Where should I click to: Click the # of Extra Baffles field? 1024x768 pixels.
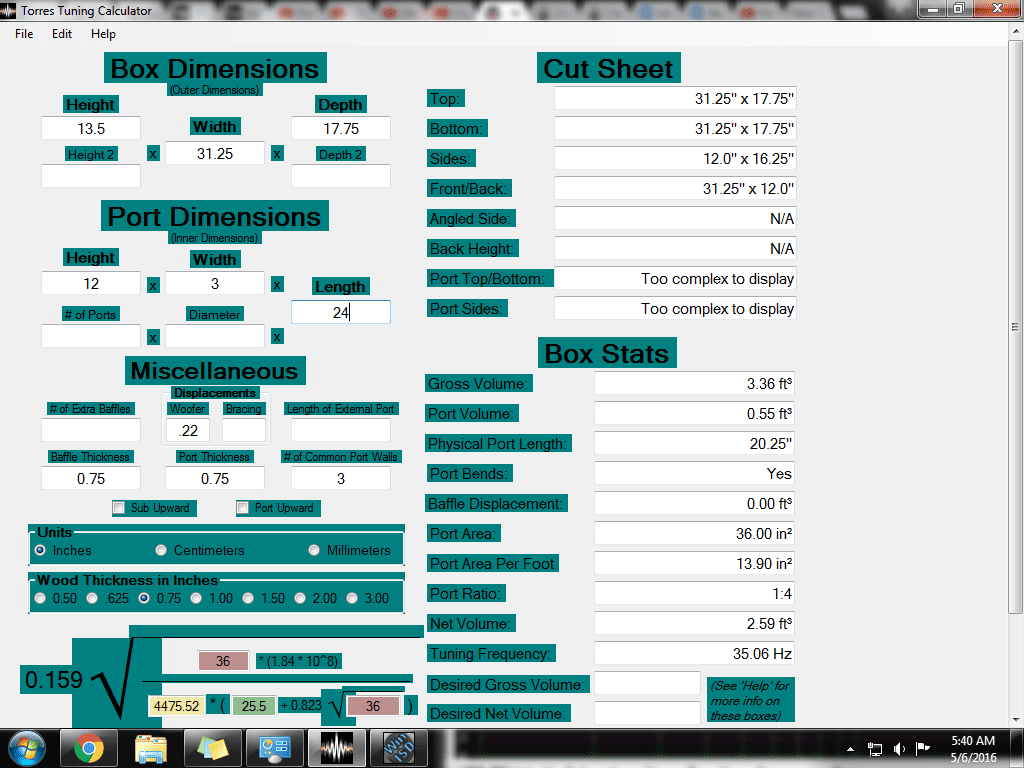[91, 430]
